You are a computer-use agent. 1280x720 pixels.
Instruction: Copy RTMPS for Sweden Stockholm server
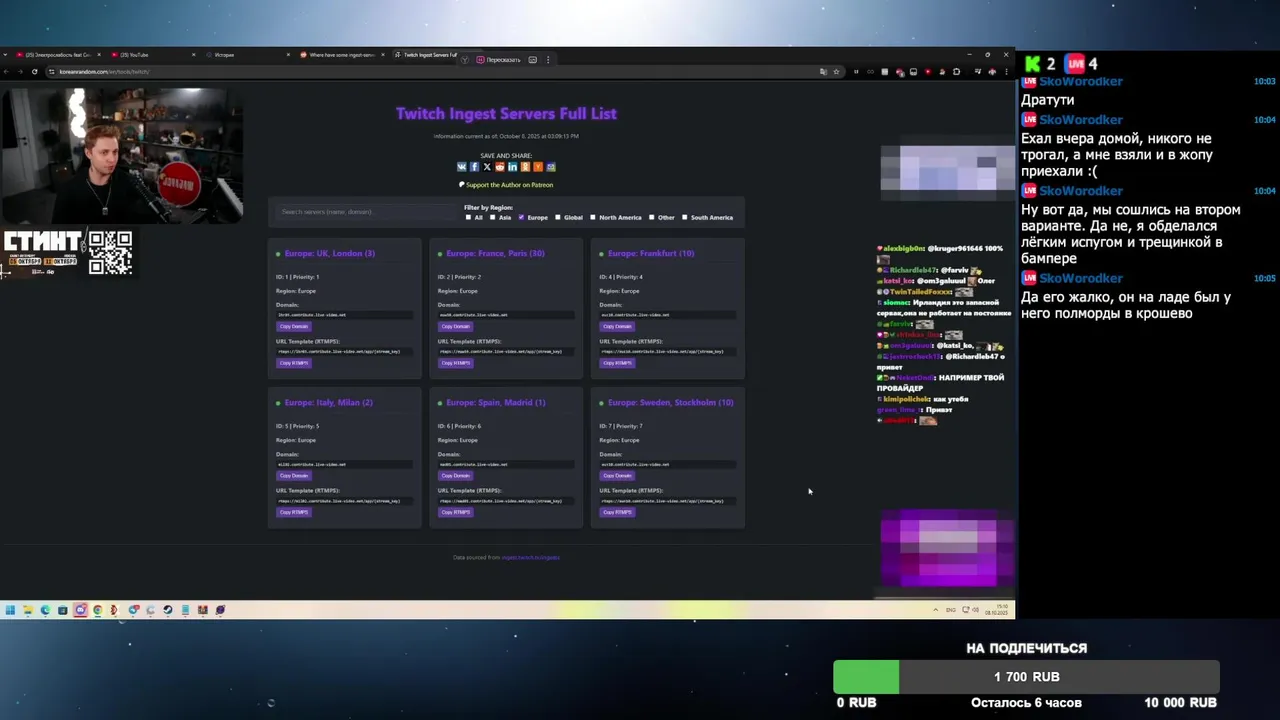coord(617,512)
